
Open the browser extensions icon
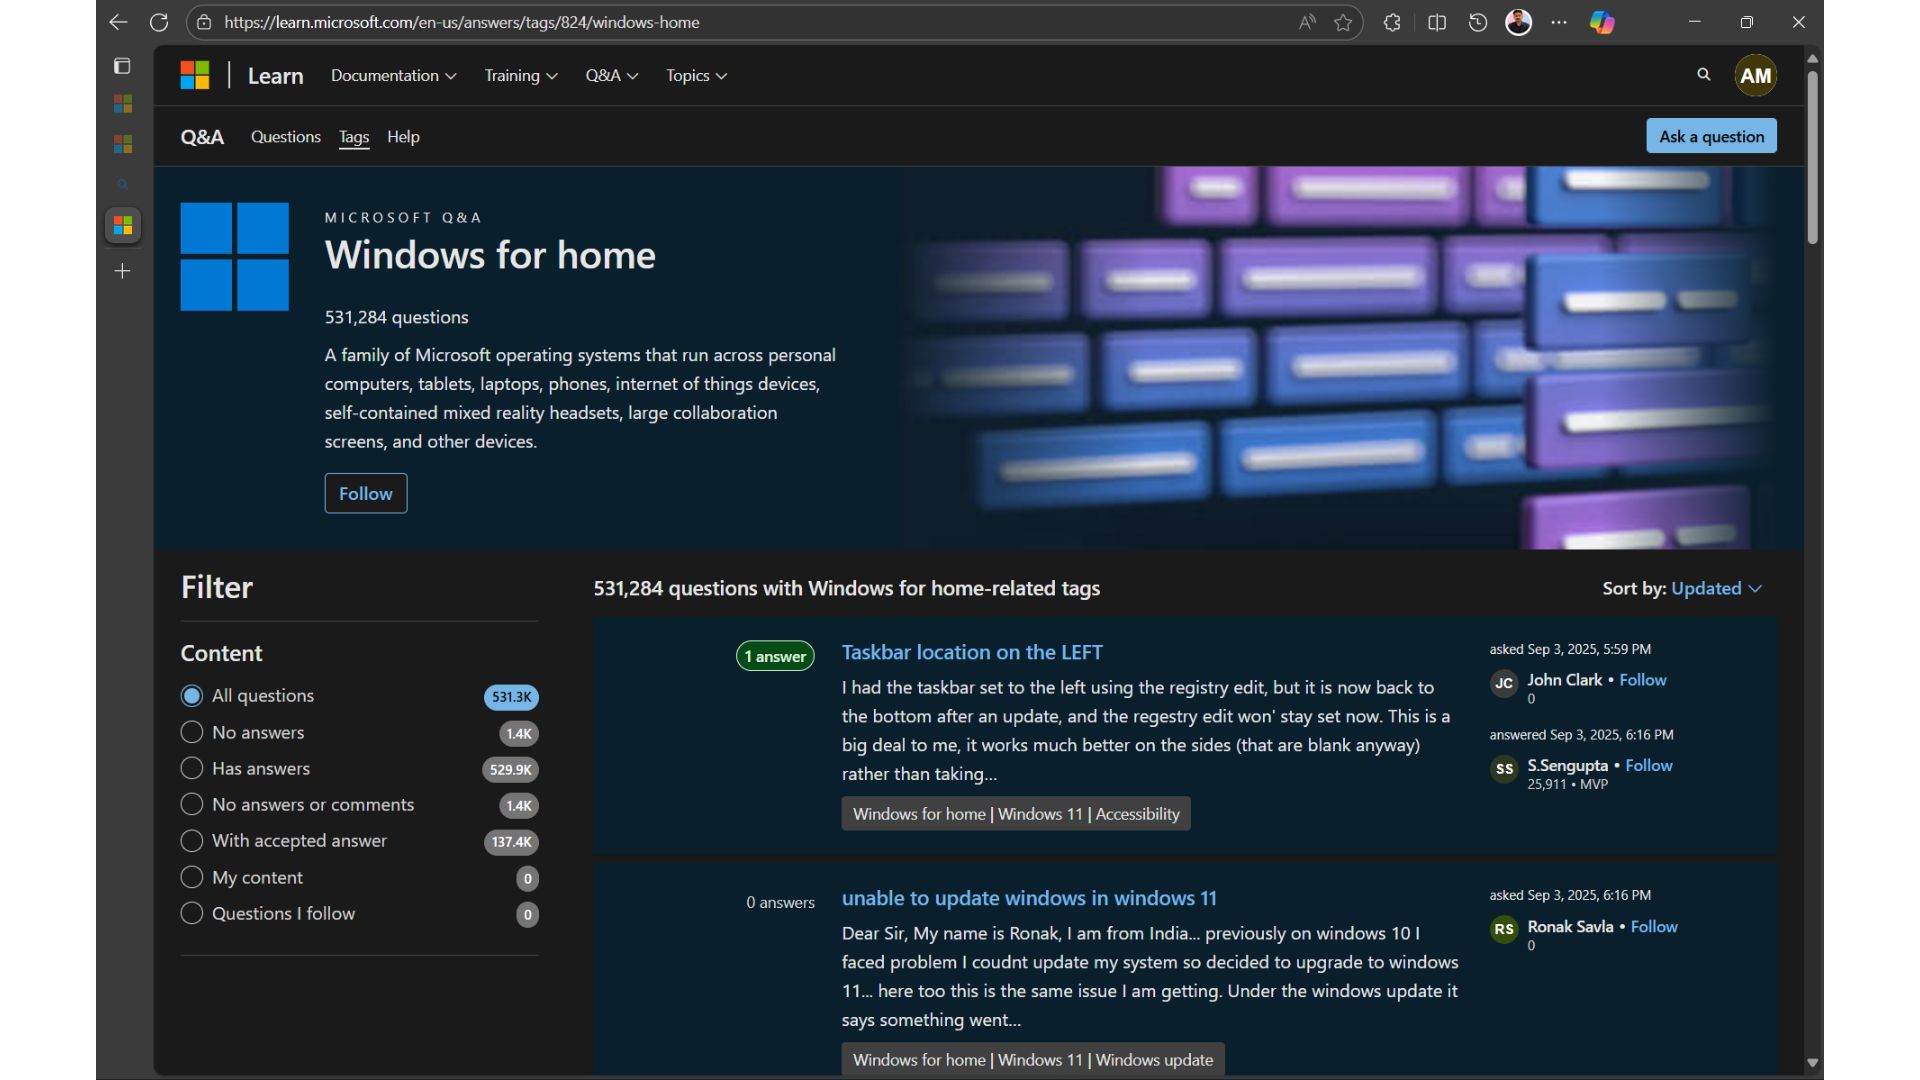(1392, 22)
